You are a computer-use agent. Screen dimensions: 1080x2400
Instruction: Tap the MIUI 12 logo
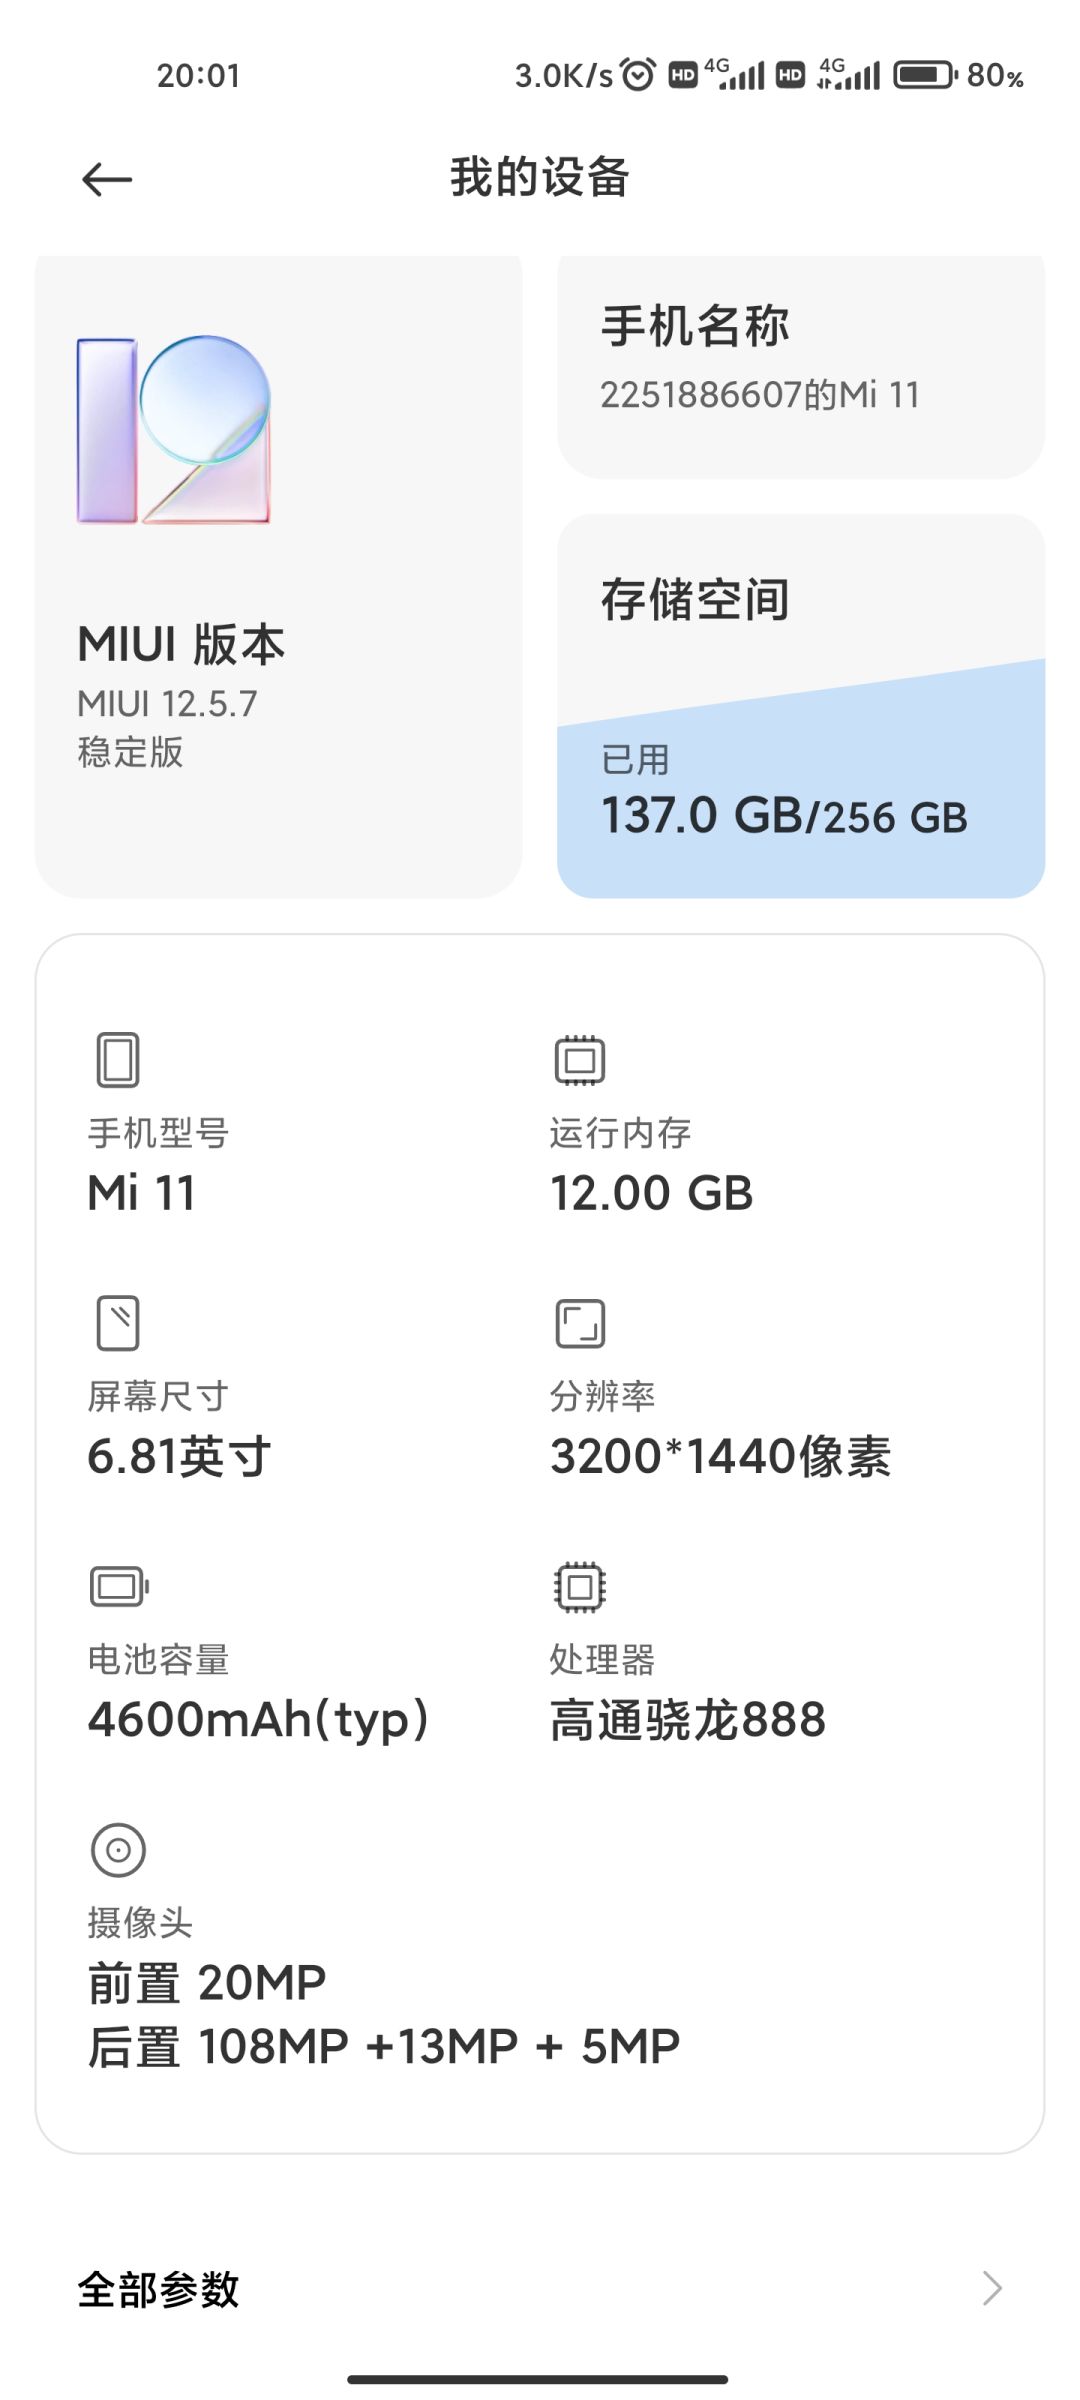point(174,430)
